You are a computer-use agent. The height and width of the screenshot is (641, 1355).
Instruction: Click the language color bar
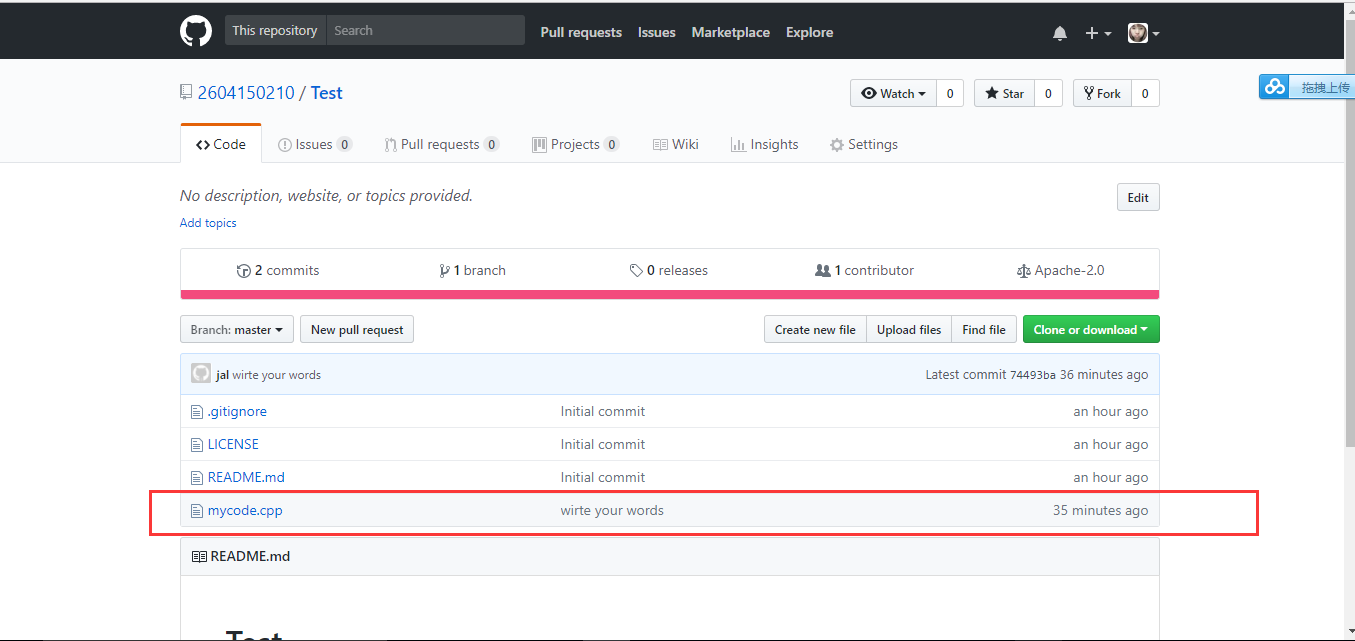click(670, 294)
